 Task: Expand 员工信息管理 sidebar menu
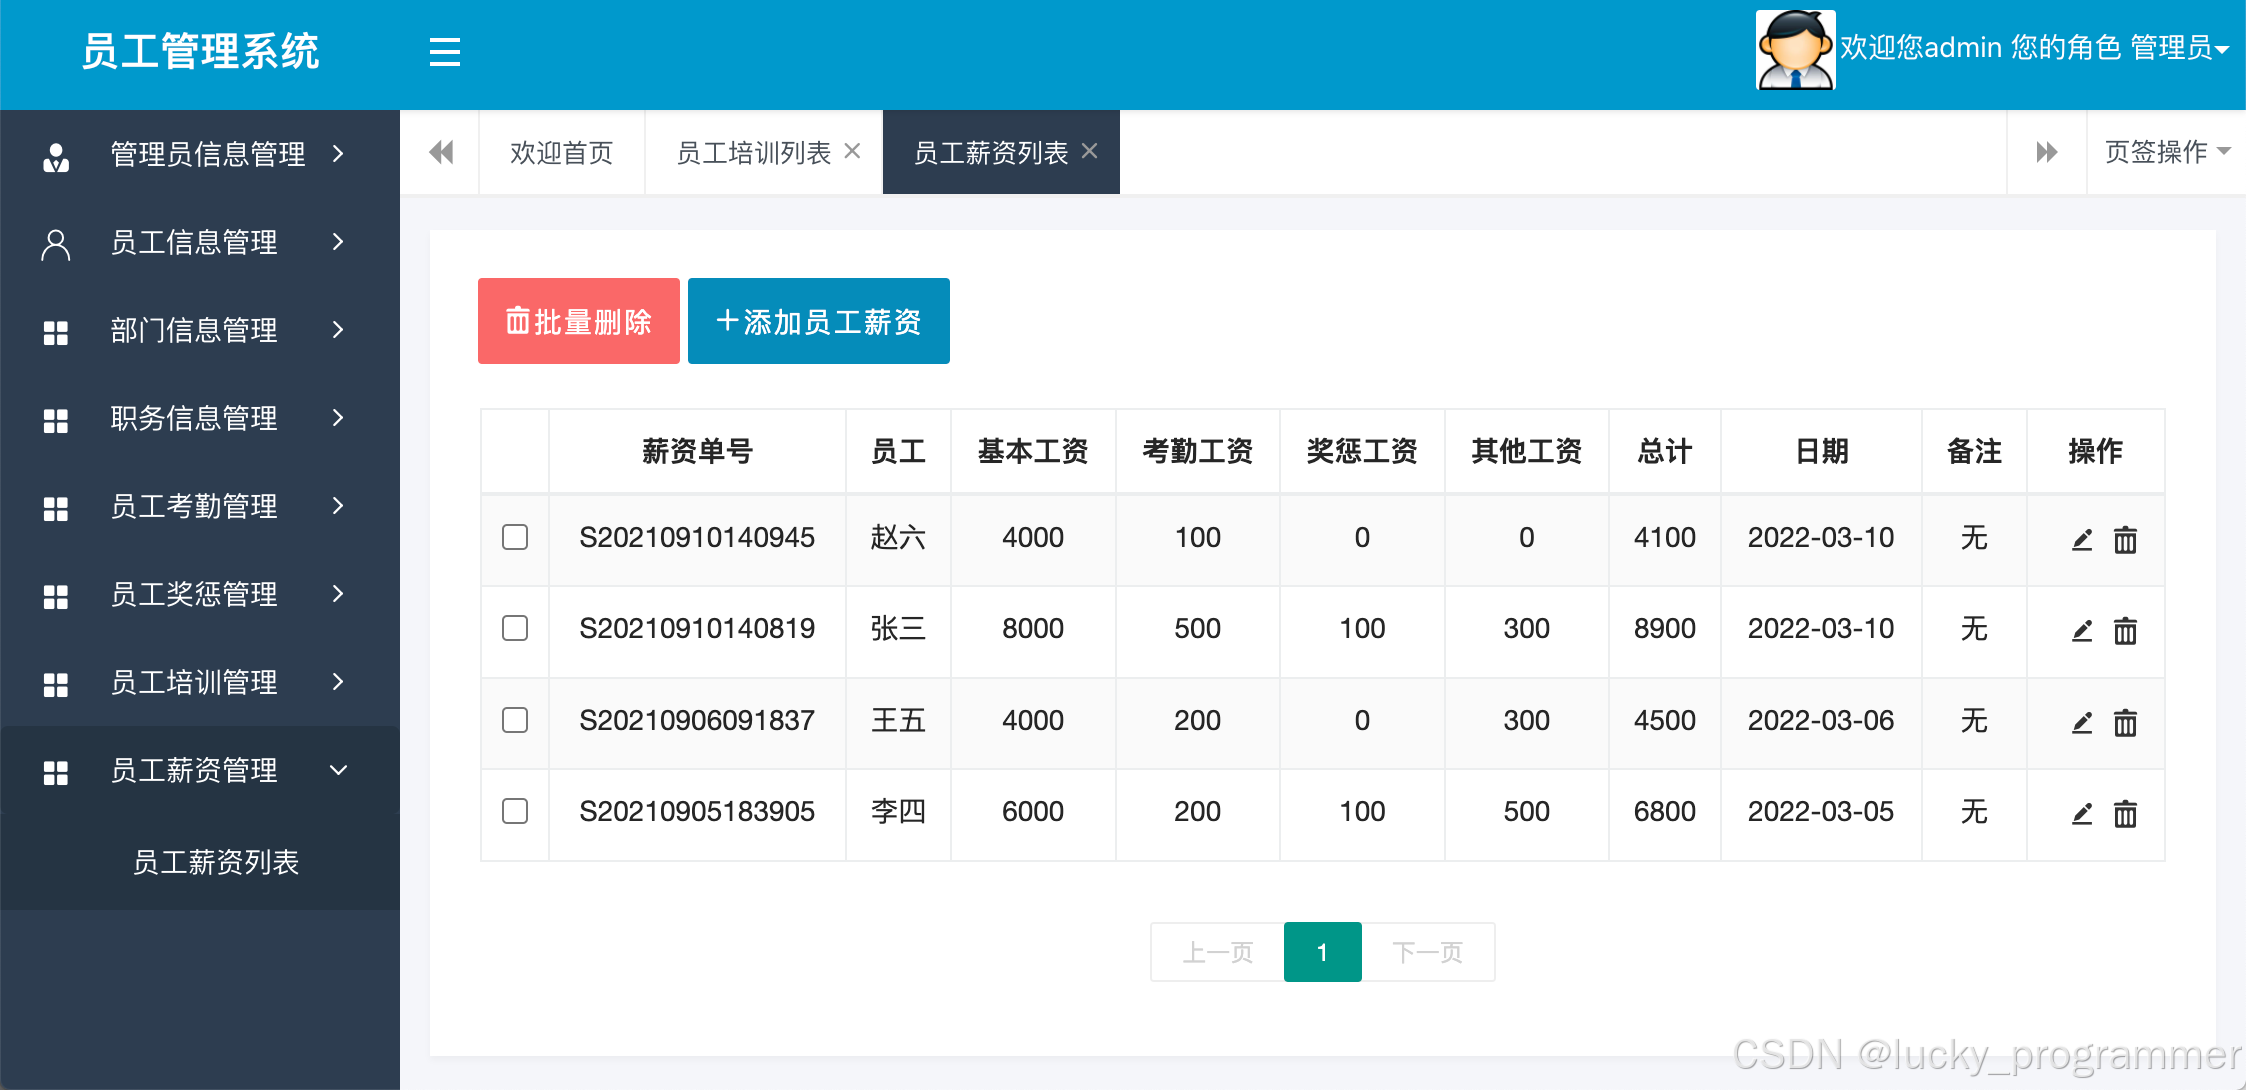(195, 242)
